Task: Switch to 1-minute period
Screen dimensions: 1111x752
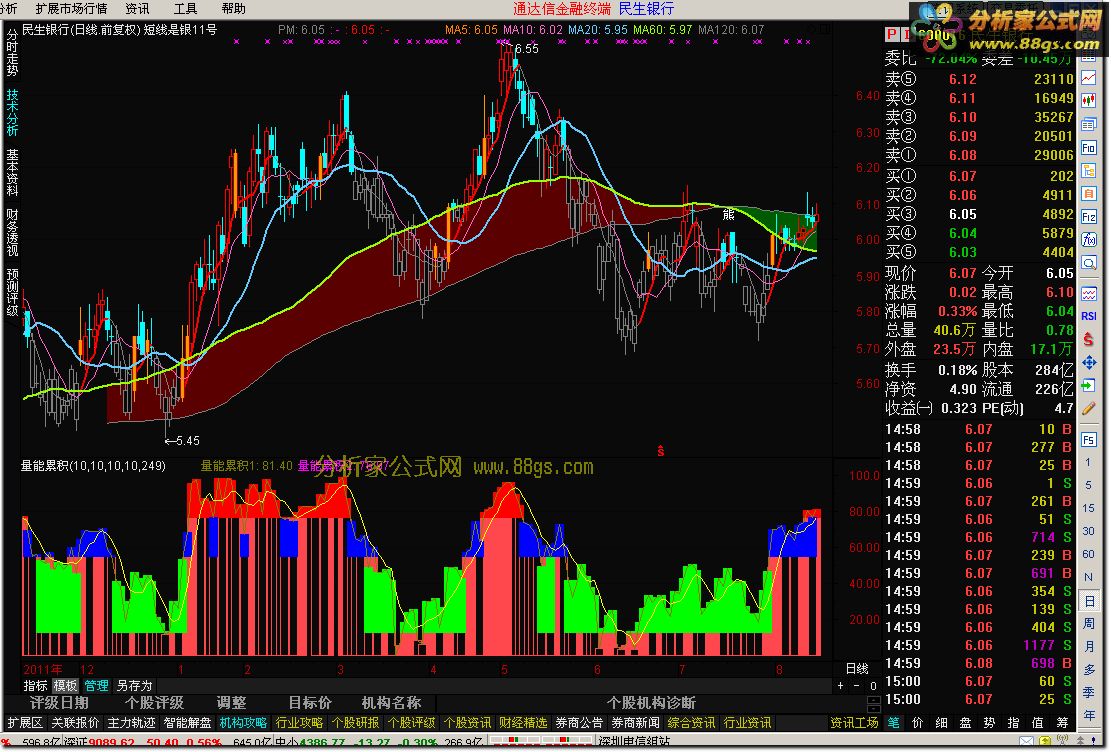Action: click(1088, 462)
